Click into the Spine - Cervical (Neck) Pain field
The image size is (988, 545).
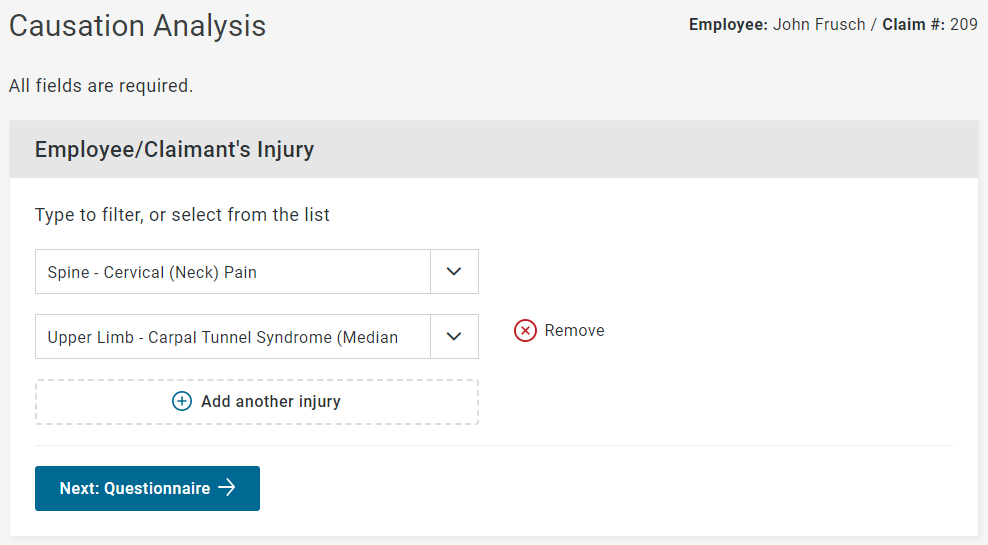point(232,272)
